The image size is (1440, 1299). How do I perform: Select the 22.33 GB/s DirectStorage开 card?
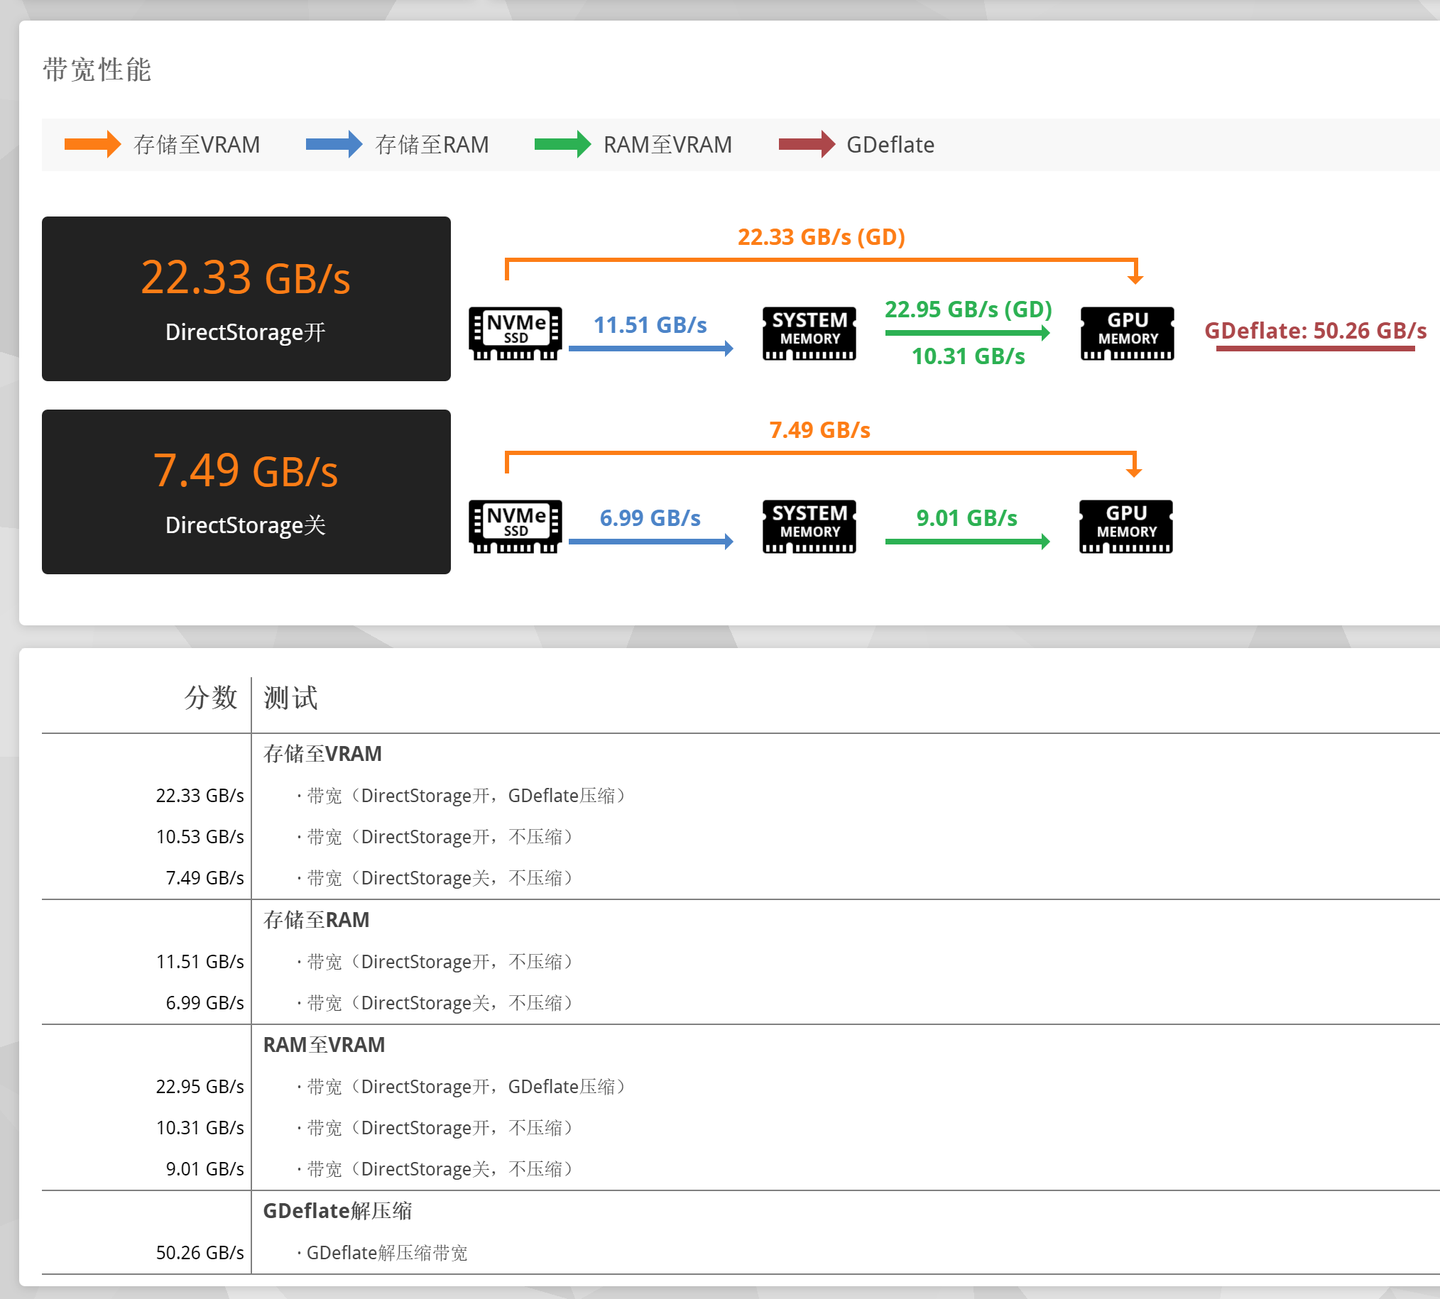coord(246,299)
